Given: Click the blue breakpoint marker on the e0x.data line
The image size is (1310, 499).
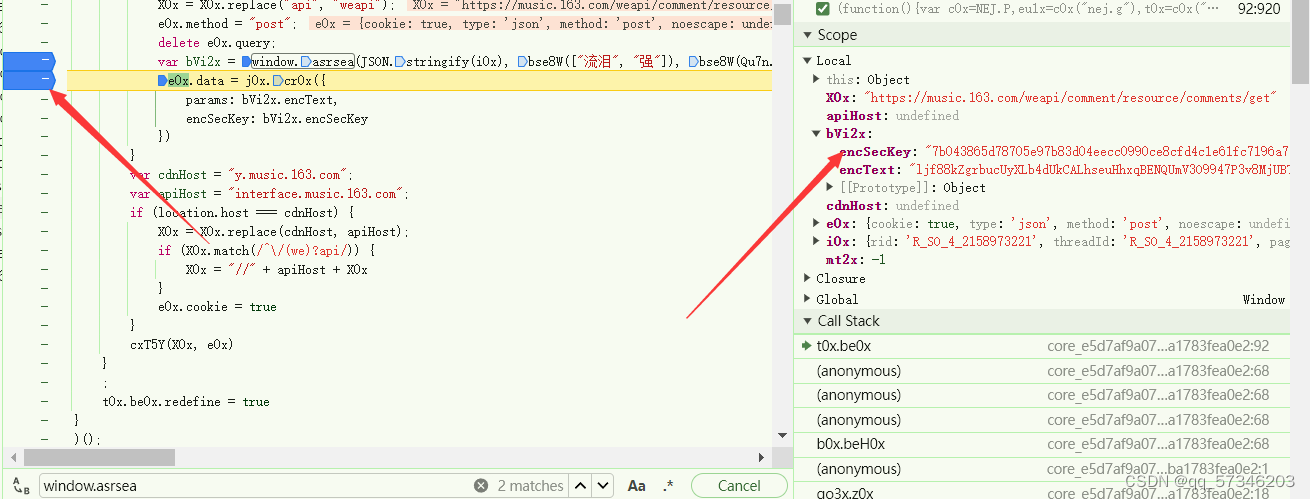Looking at the screenshot, I should tap(27, 80).
